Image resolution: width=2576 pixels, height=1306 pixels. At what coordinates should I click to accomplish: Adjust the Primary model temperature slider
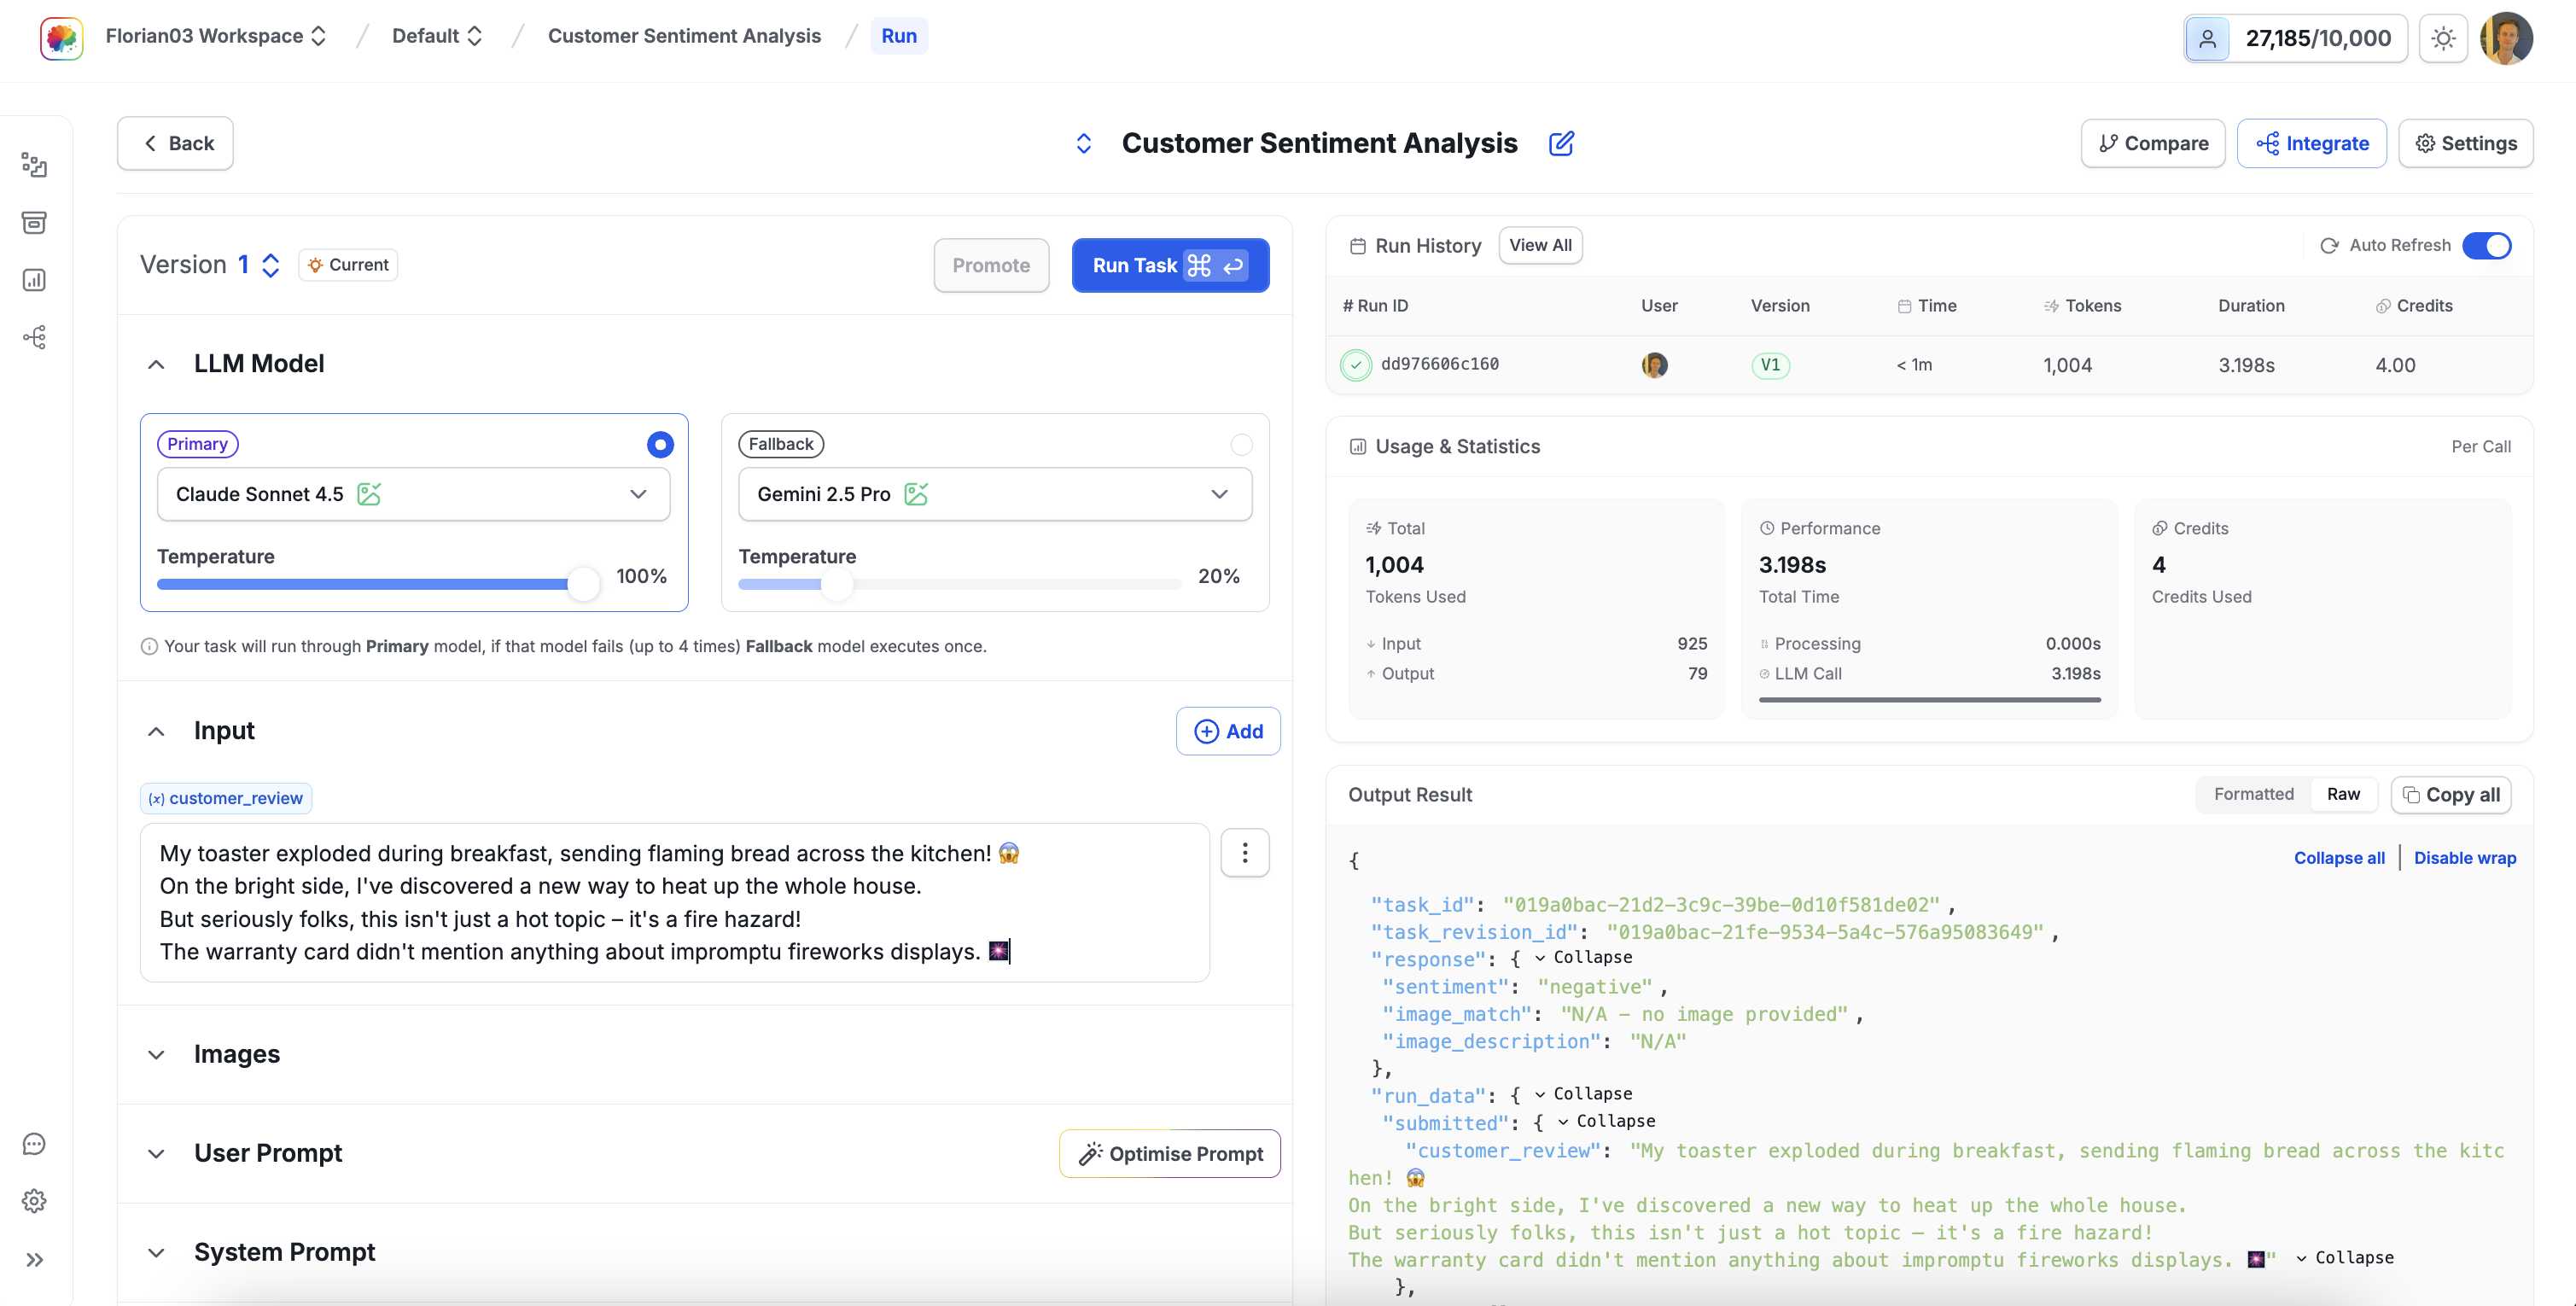pyautogui.click(x=582, y=584)
